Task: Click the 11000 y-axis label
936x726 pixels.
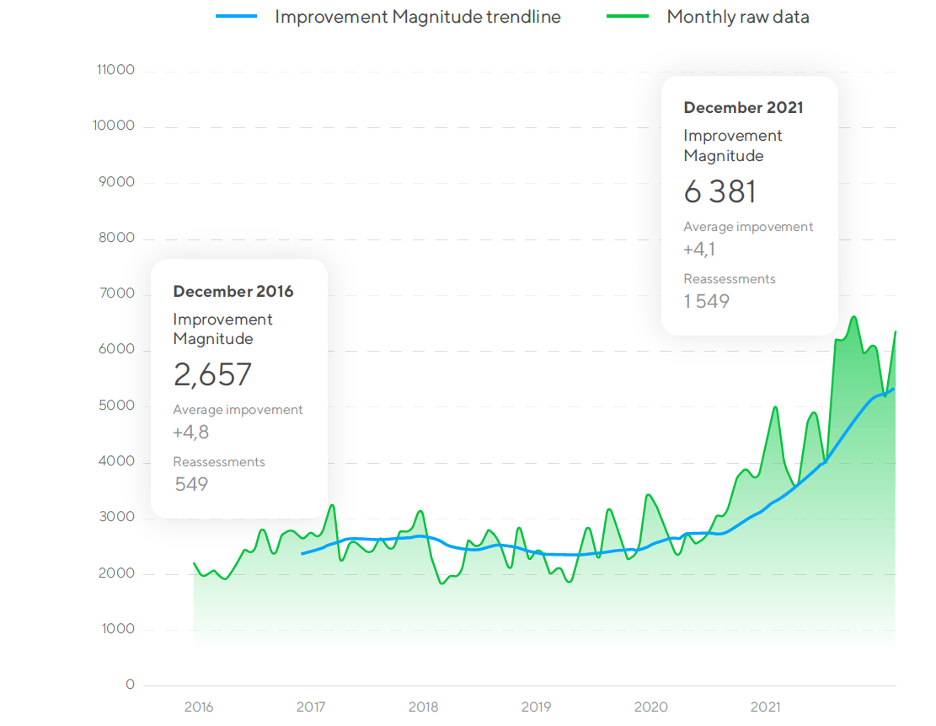Action: [x=115, y=70]
